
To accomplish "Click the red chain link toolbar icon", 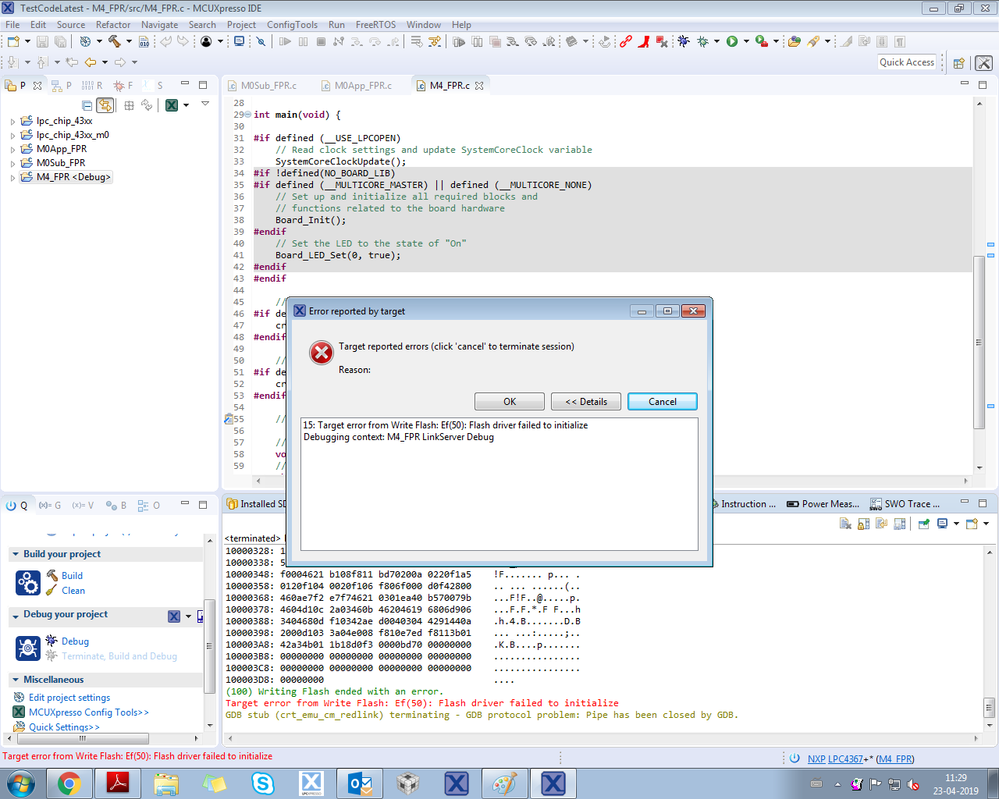I will pos(625,41).
